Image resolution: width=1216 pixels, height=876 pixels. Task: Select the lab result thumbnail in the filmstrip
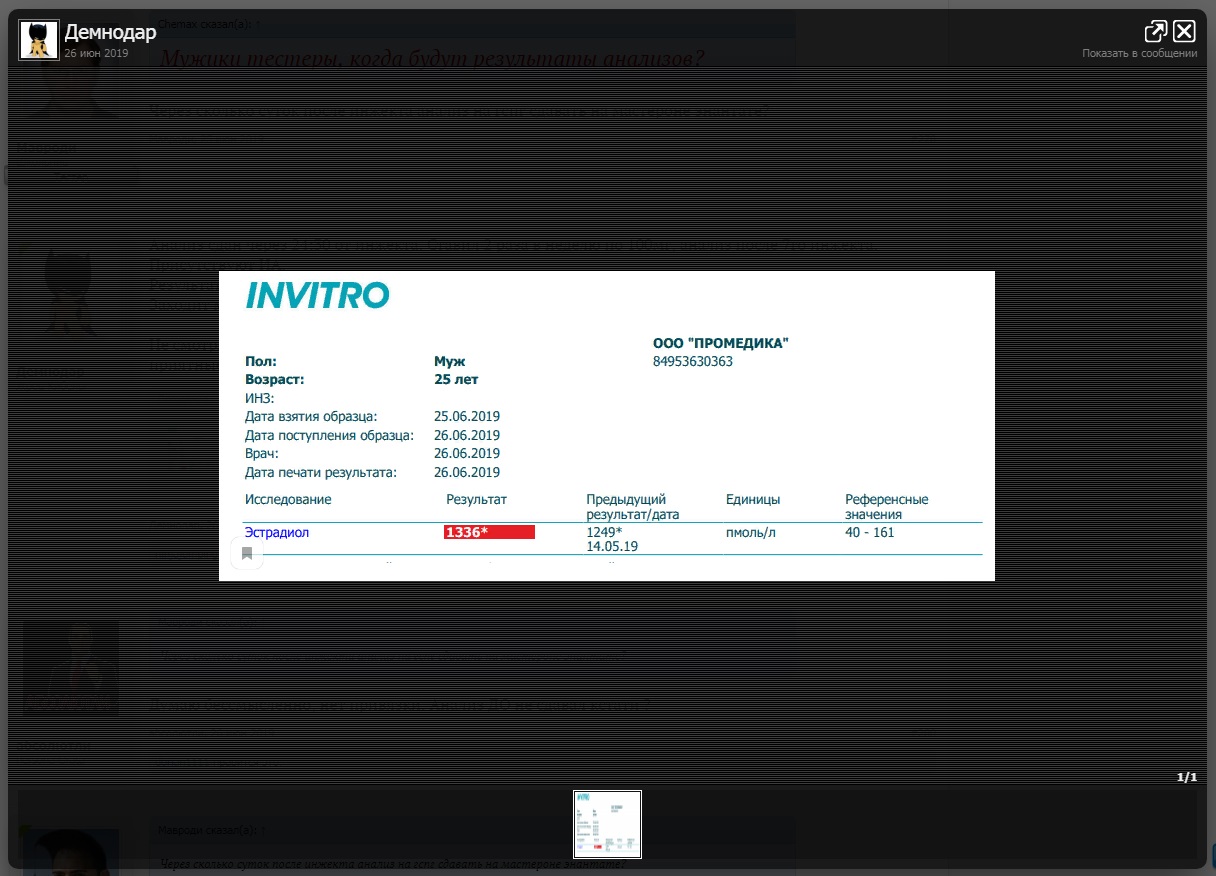(x=607, y=824)
